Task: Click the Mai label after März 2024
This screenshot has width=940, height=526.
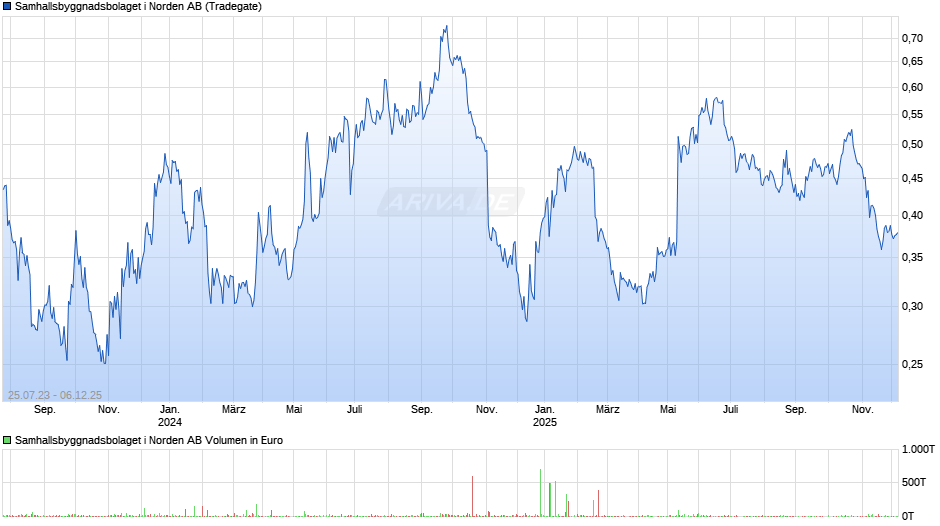Action: pos(294,410)
